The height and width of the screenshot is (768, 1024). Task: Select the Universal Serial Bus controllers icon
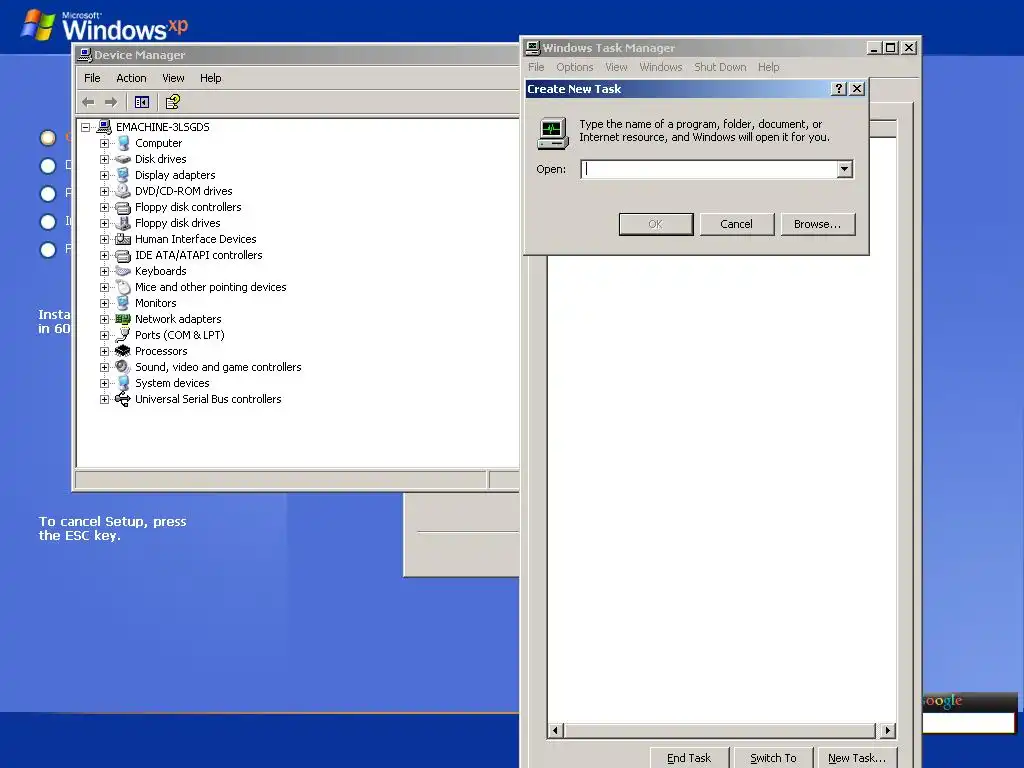click(123, 399)
